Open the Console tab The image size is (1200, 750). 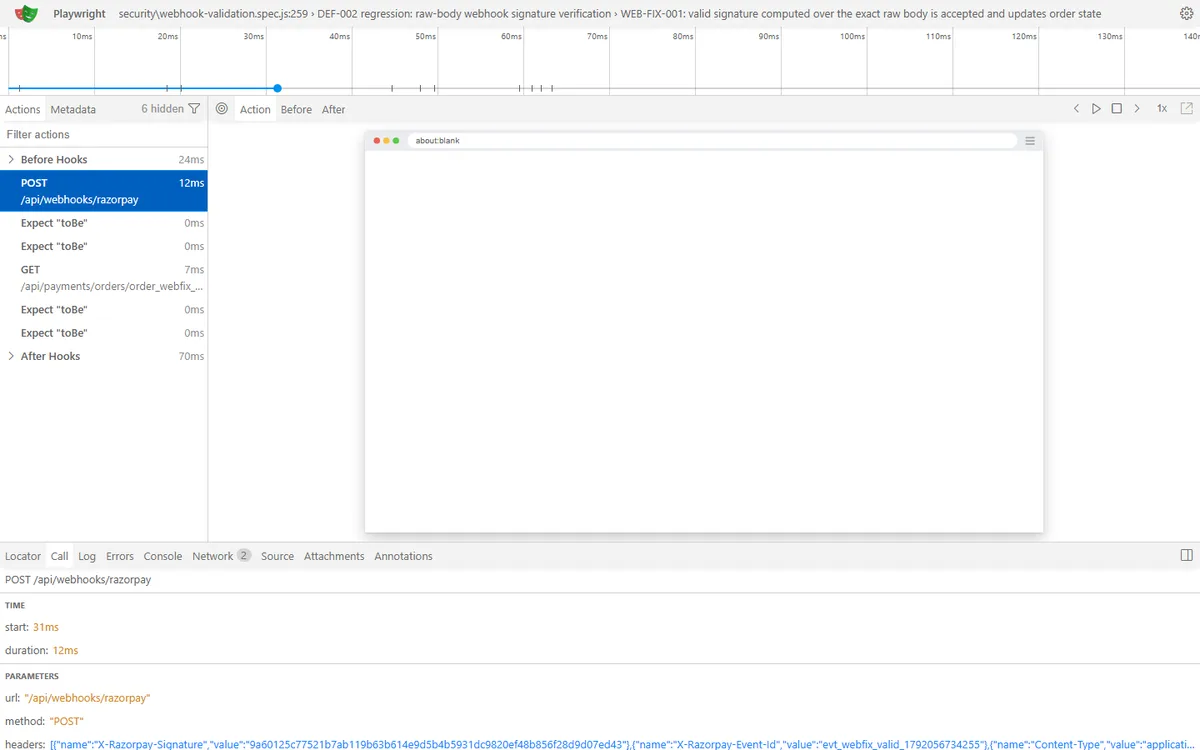point(163,556)
